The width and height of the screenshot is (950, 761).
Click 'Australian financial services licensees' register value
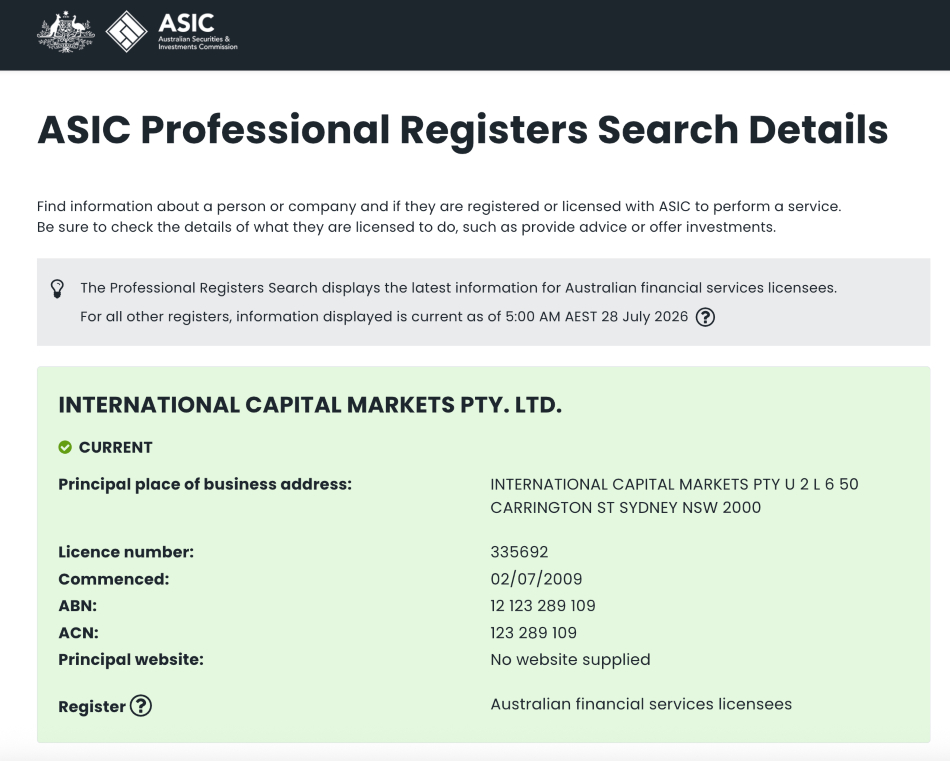[641, 704]
